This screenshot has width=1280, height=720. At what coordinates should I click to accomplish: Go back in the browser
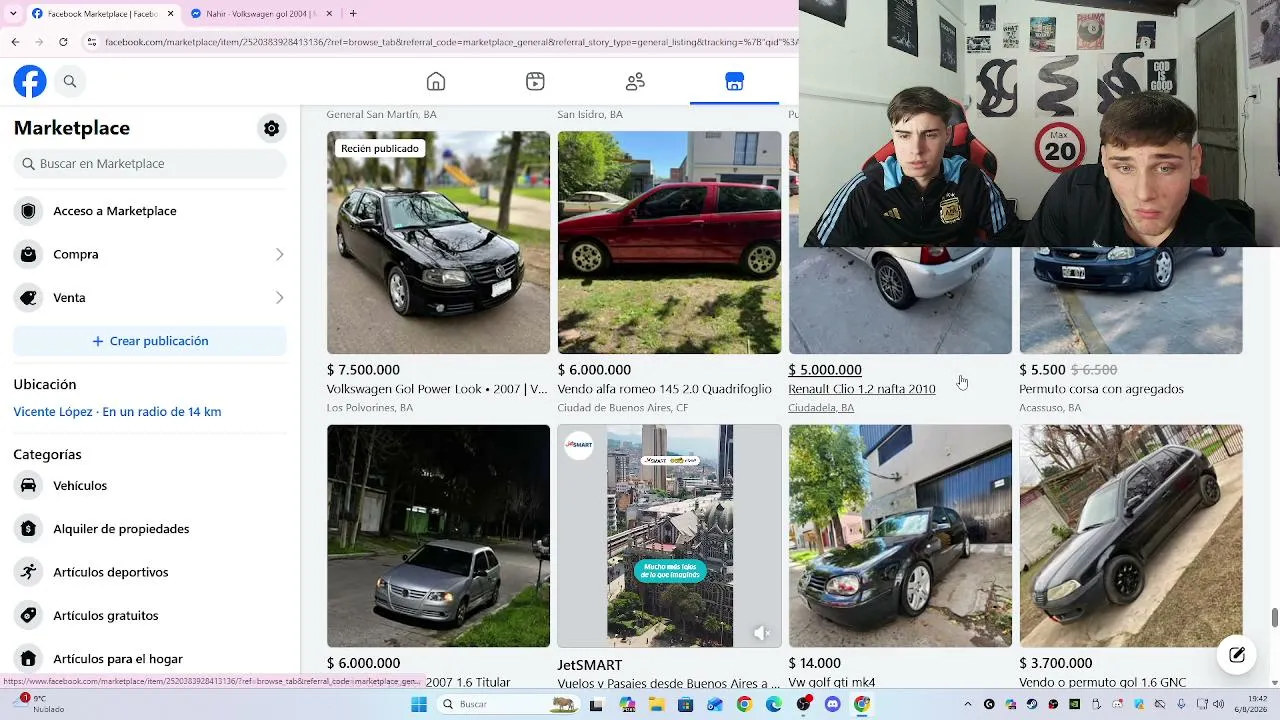pos(15,42)
